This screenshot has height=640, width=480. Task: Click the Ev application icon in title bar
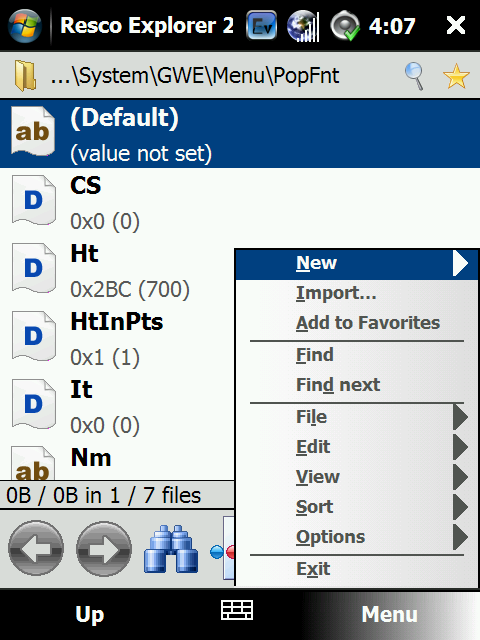click(261, 26)
